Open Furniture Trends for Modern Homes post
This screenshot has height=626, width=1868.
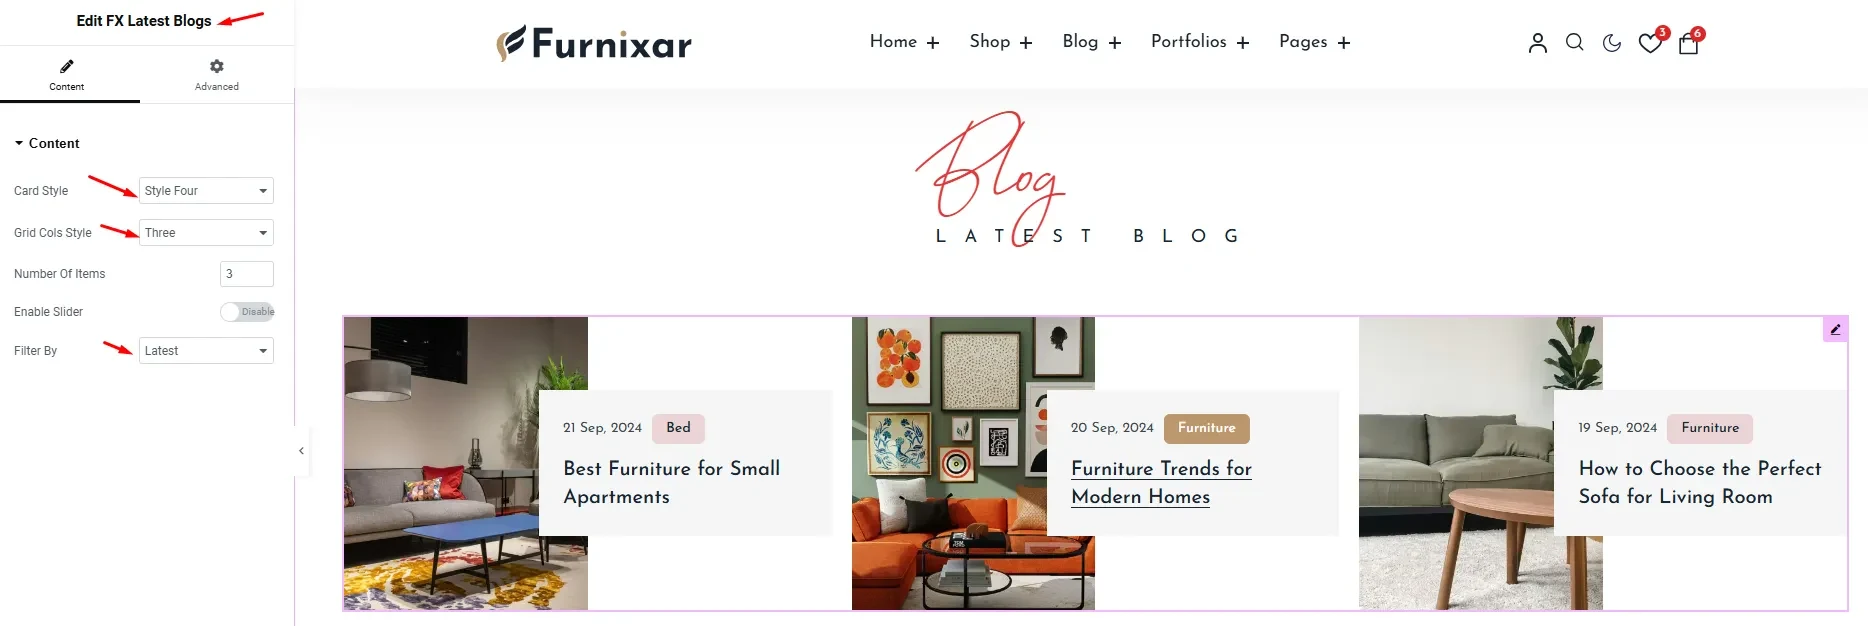coord(1161,482)
